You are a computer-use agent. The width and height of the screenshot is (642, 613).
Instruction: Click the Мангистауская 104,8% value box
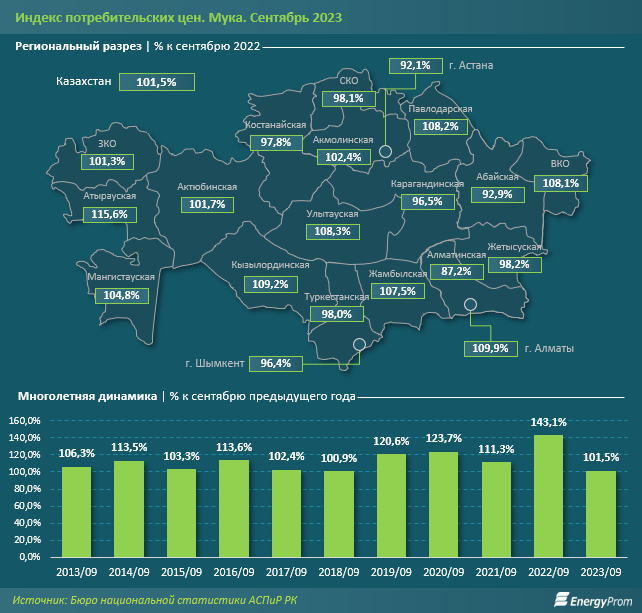tap(122, 296)
